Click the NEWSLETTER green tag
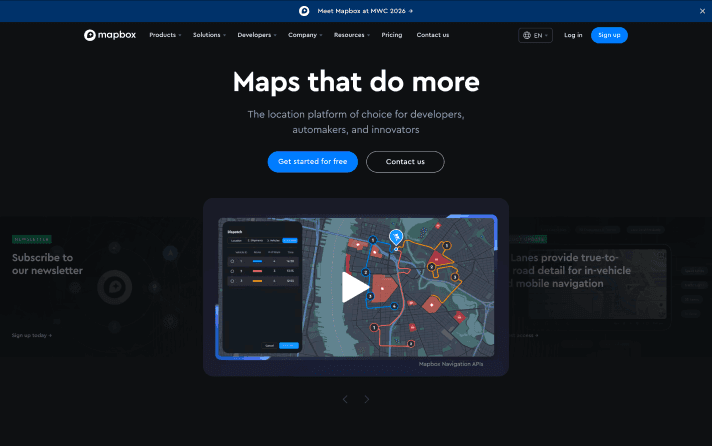This screenshot has height=446, width=712. [x=32, y=239]
